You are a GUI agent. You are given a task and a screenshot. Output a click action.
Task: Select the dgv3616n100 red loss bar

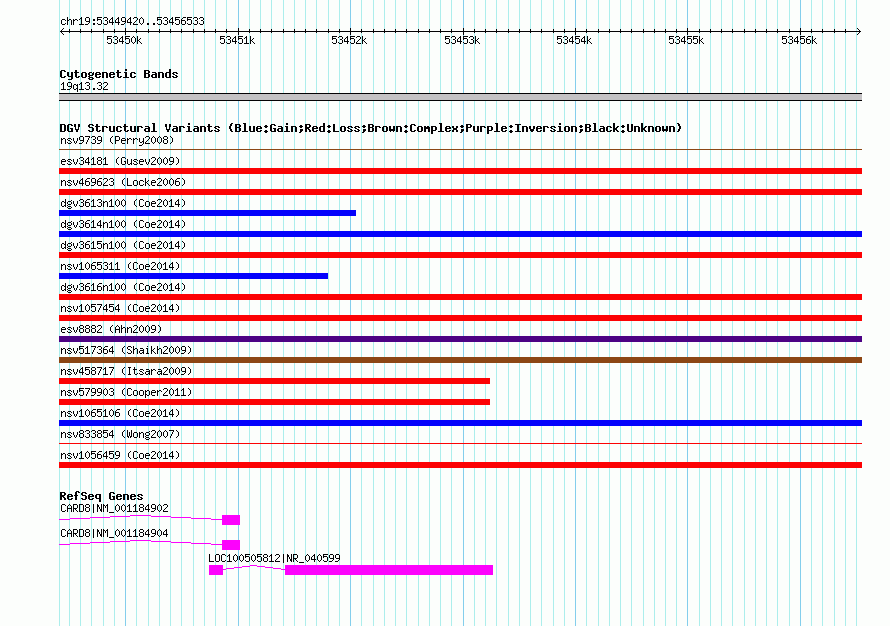(460, 297)
